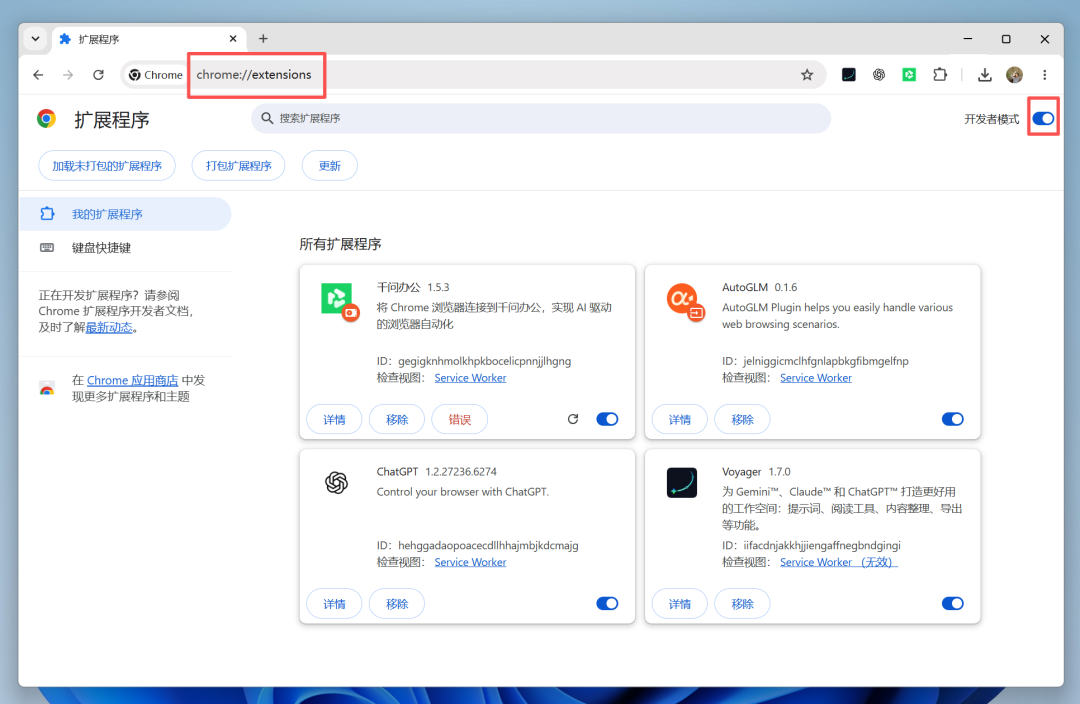The width and height of the screenshot is (1080, 704).
Task: Open Chrome's three-dot menu
Action: pyautogui.click(x=1044, y=74)
